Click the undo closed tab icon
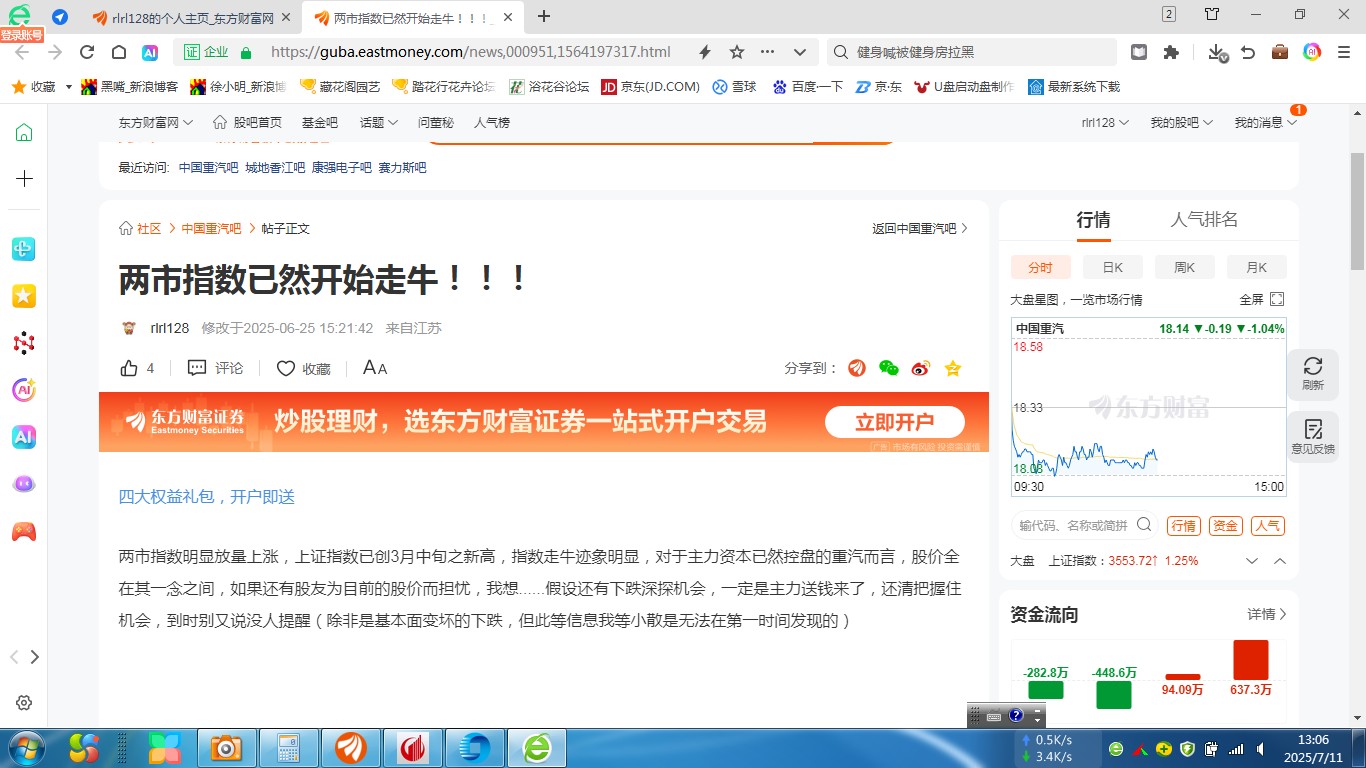The height and width of the screenshot is (768, 1366). click(x=1248, y=52)
